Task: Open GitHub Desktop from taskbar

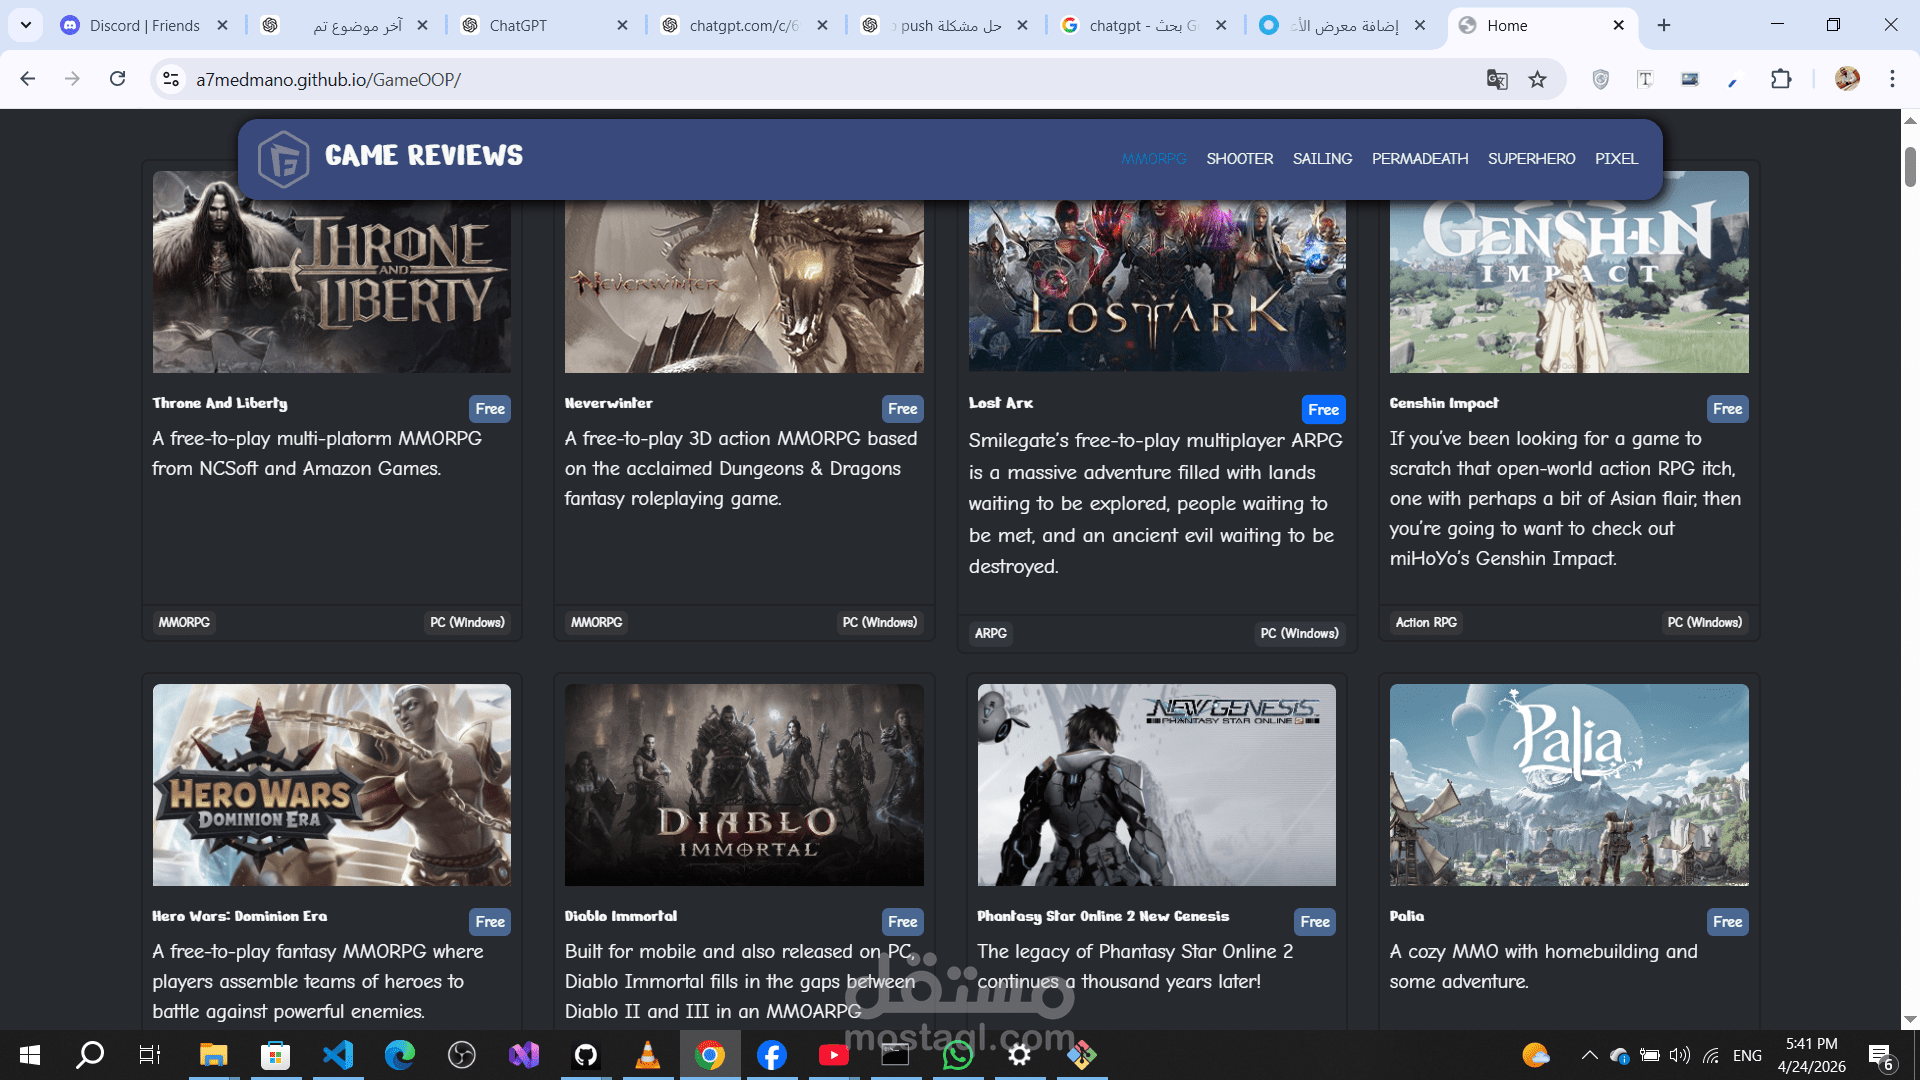Action: [x=586, y=1055]
